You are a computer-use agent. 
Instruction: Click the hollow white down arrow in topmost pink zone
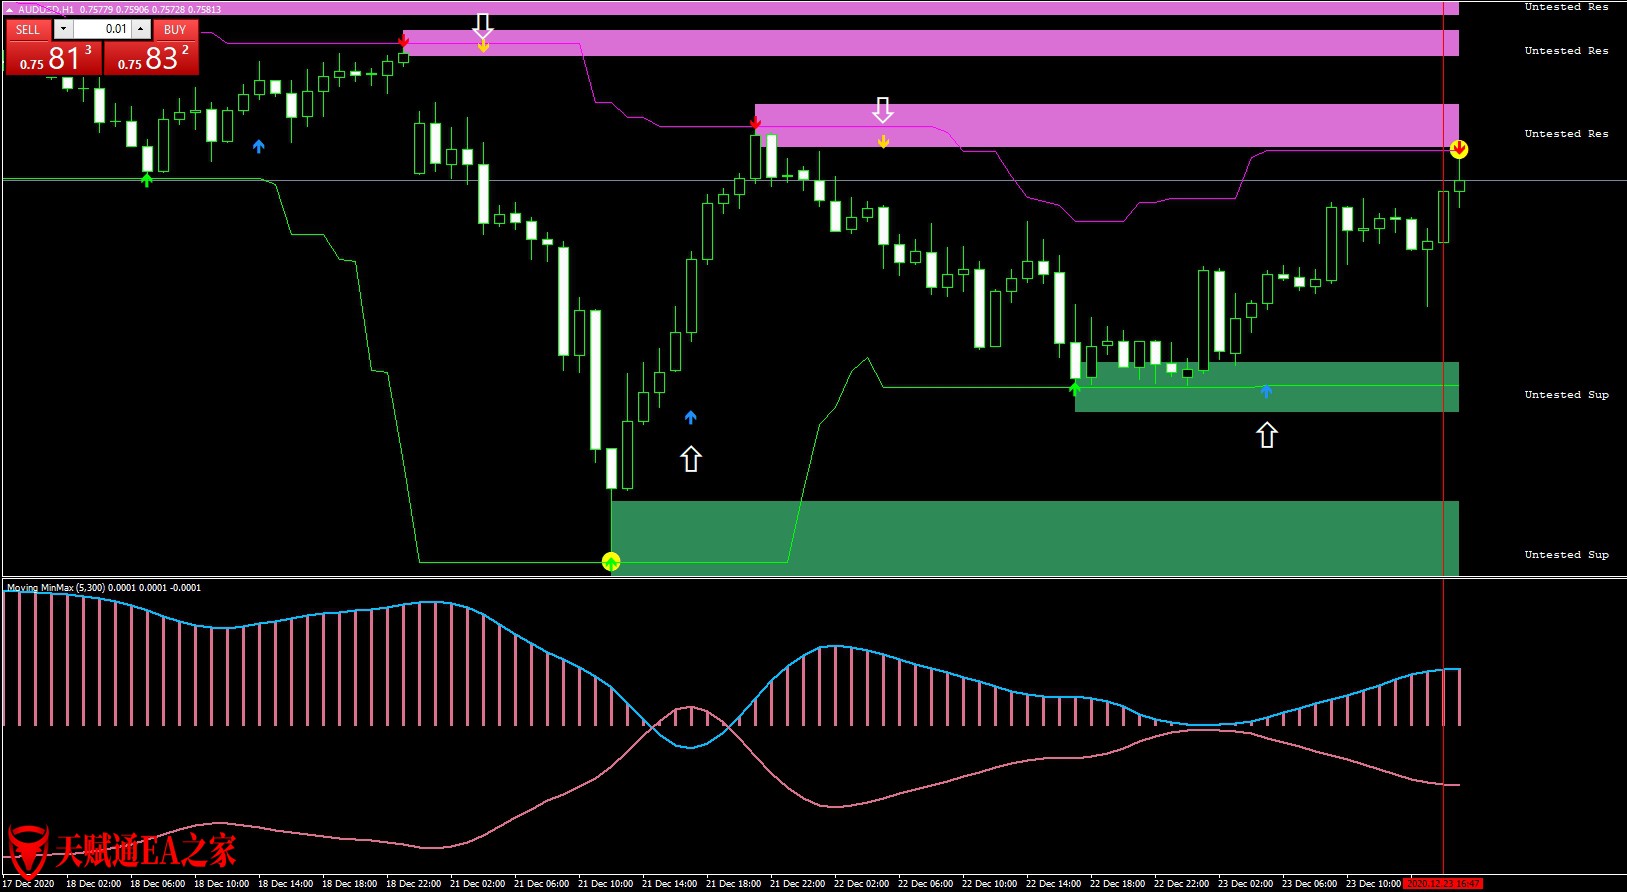pos(483,25)
